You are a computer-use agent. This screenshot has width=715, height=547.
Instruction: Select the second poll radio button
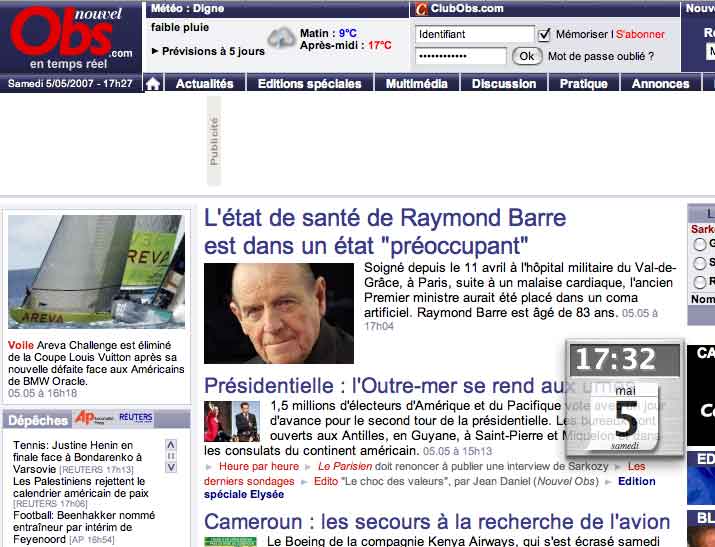pyautogui.click(x=699, y=263)
